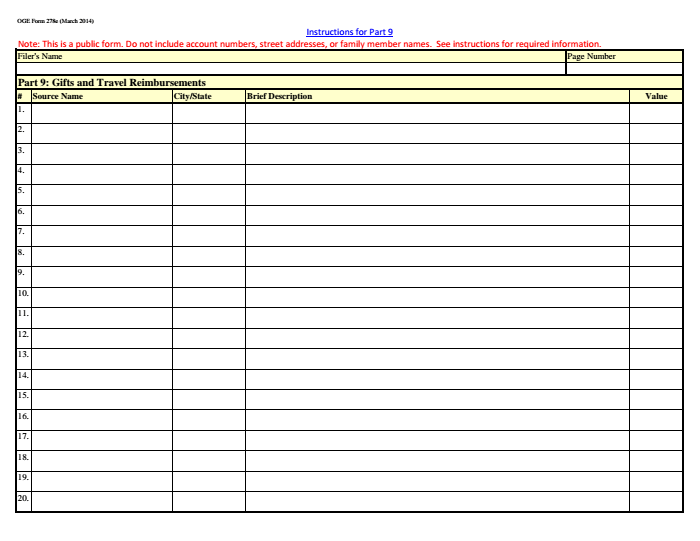Click the Value cell in row 20
This screenshot has height=541, width=700.
pos(656,501)
